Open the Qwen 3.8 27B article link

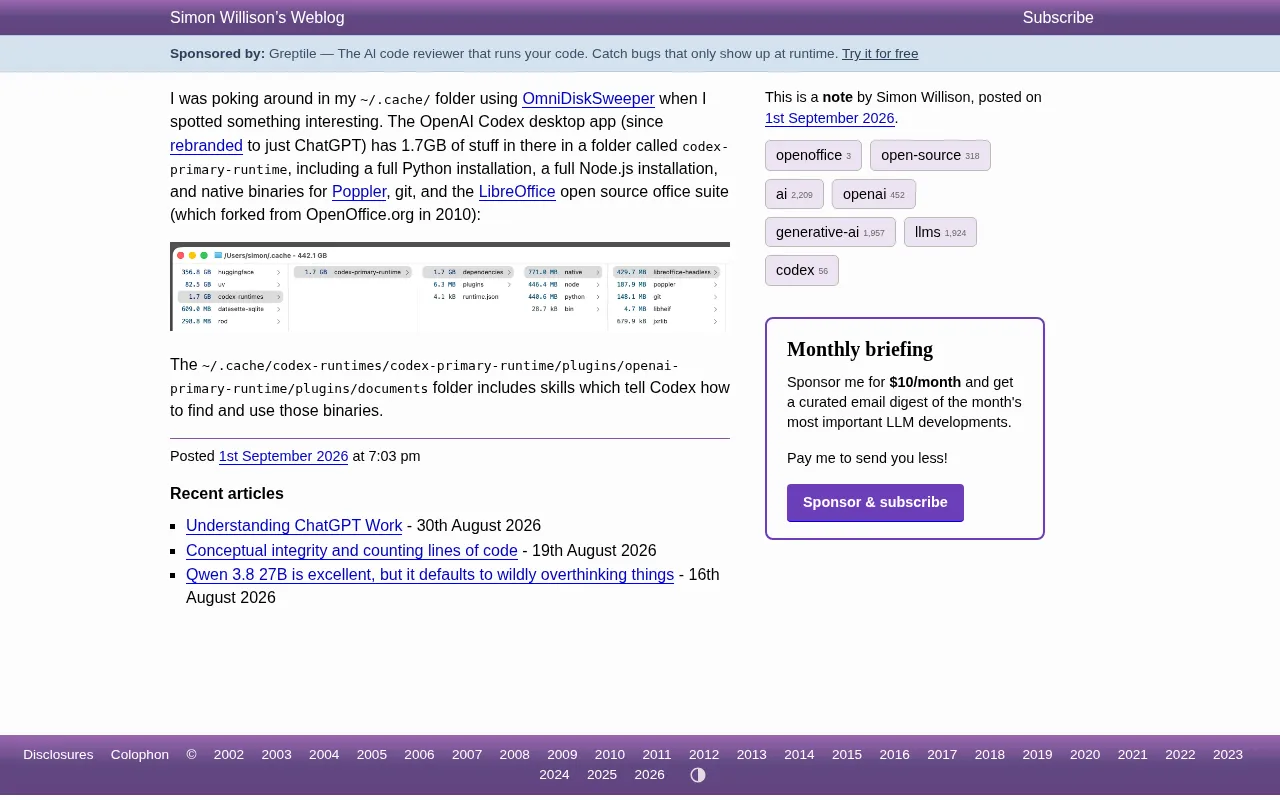tap(430, 575)
